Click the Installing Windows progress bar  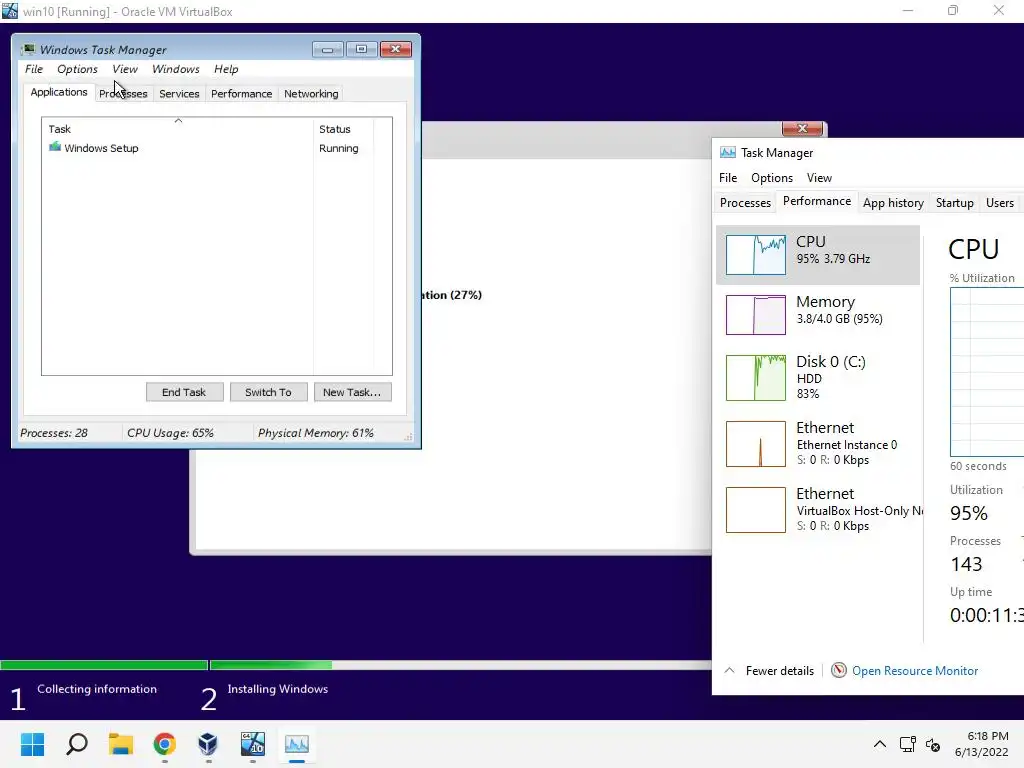point(460,665)
